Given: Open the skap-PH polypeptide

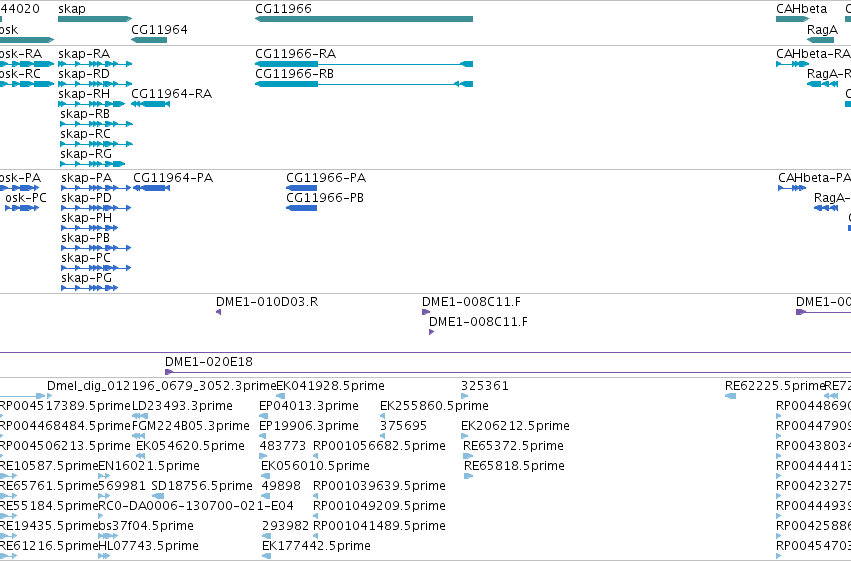Looking at the screenshot, I should (90, 228).
